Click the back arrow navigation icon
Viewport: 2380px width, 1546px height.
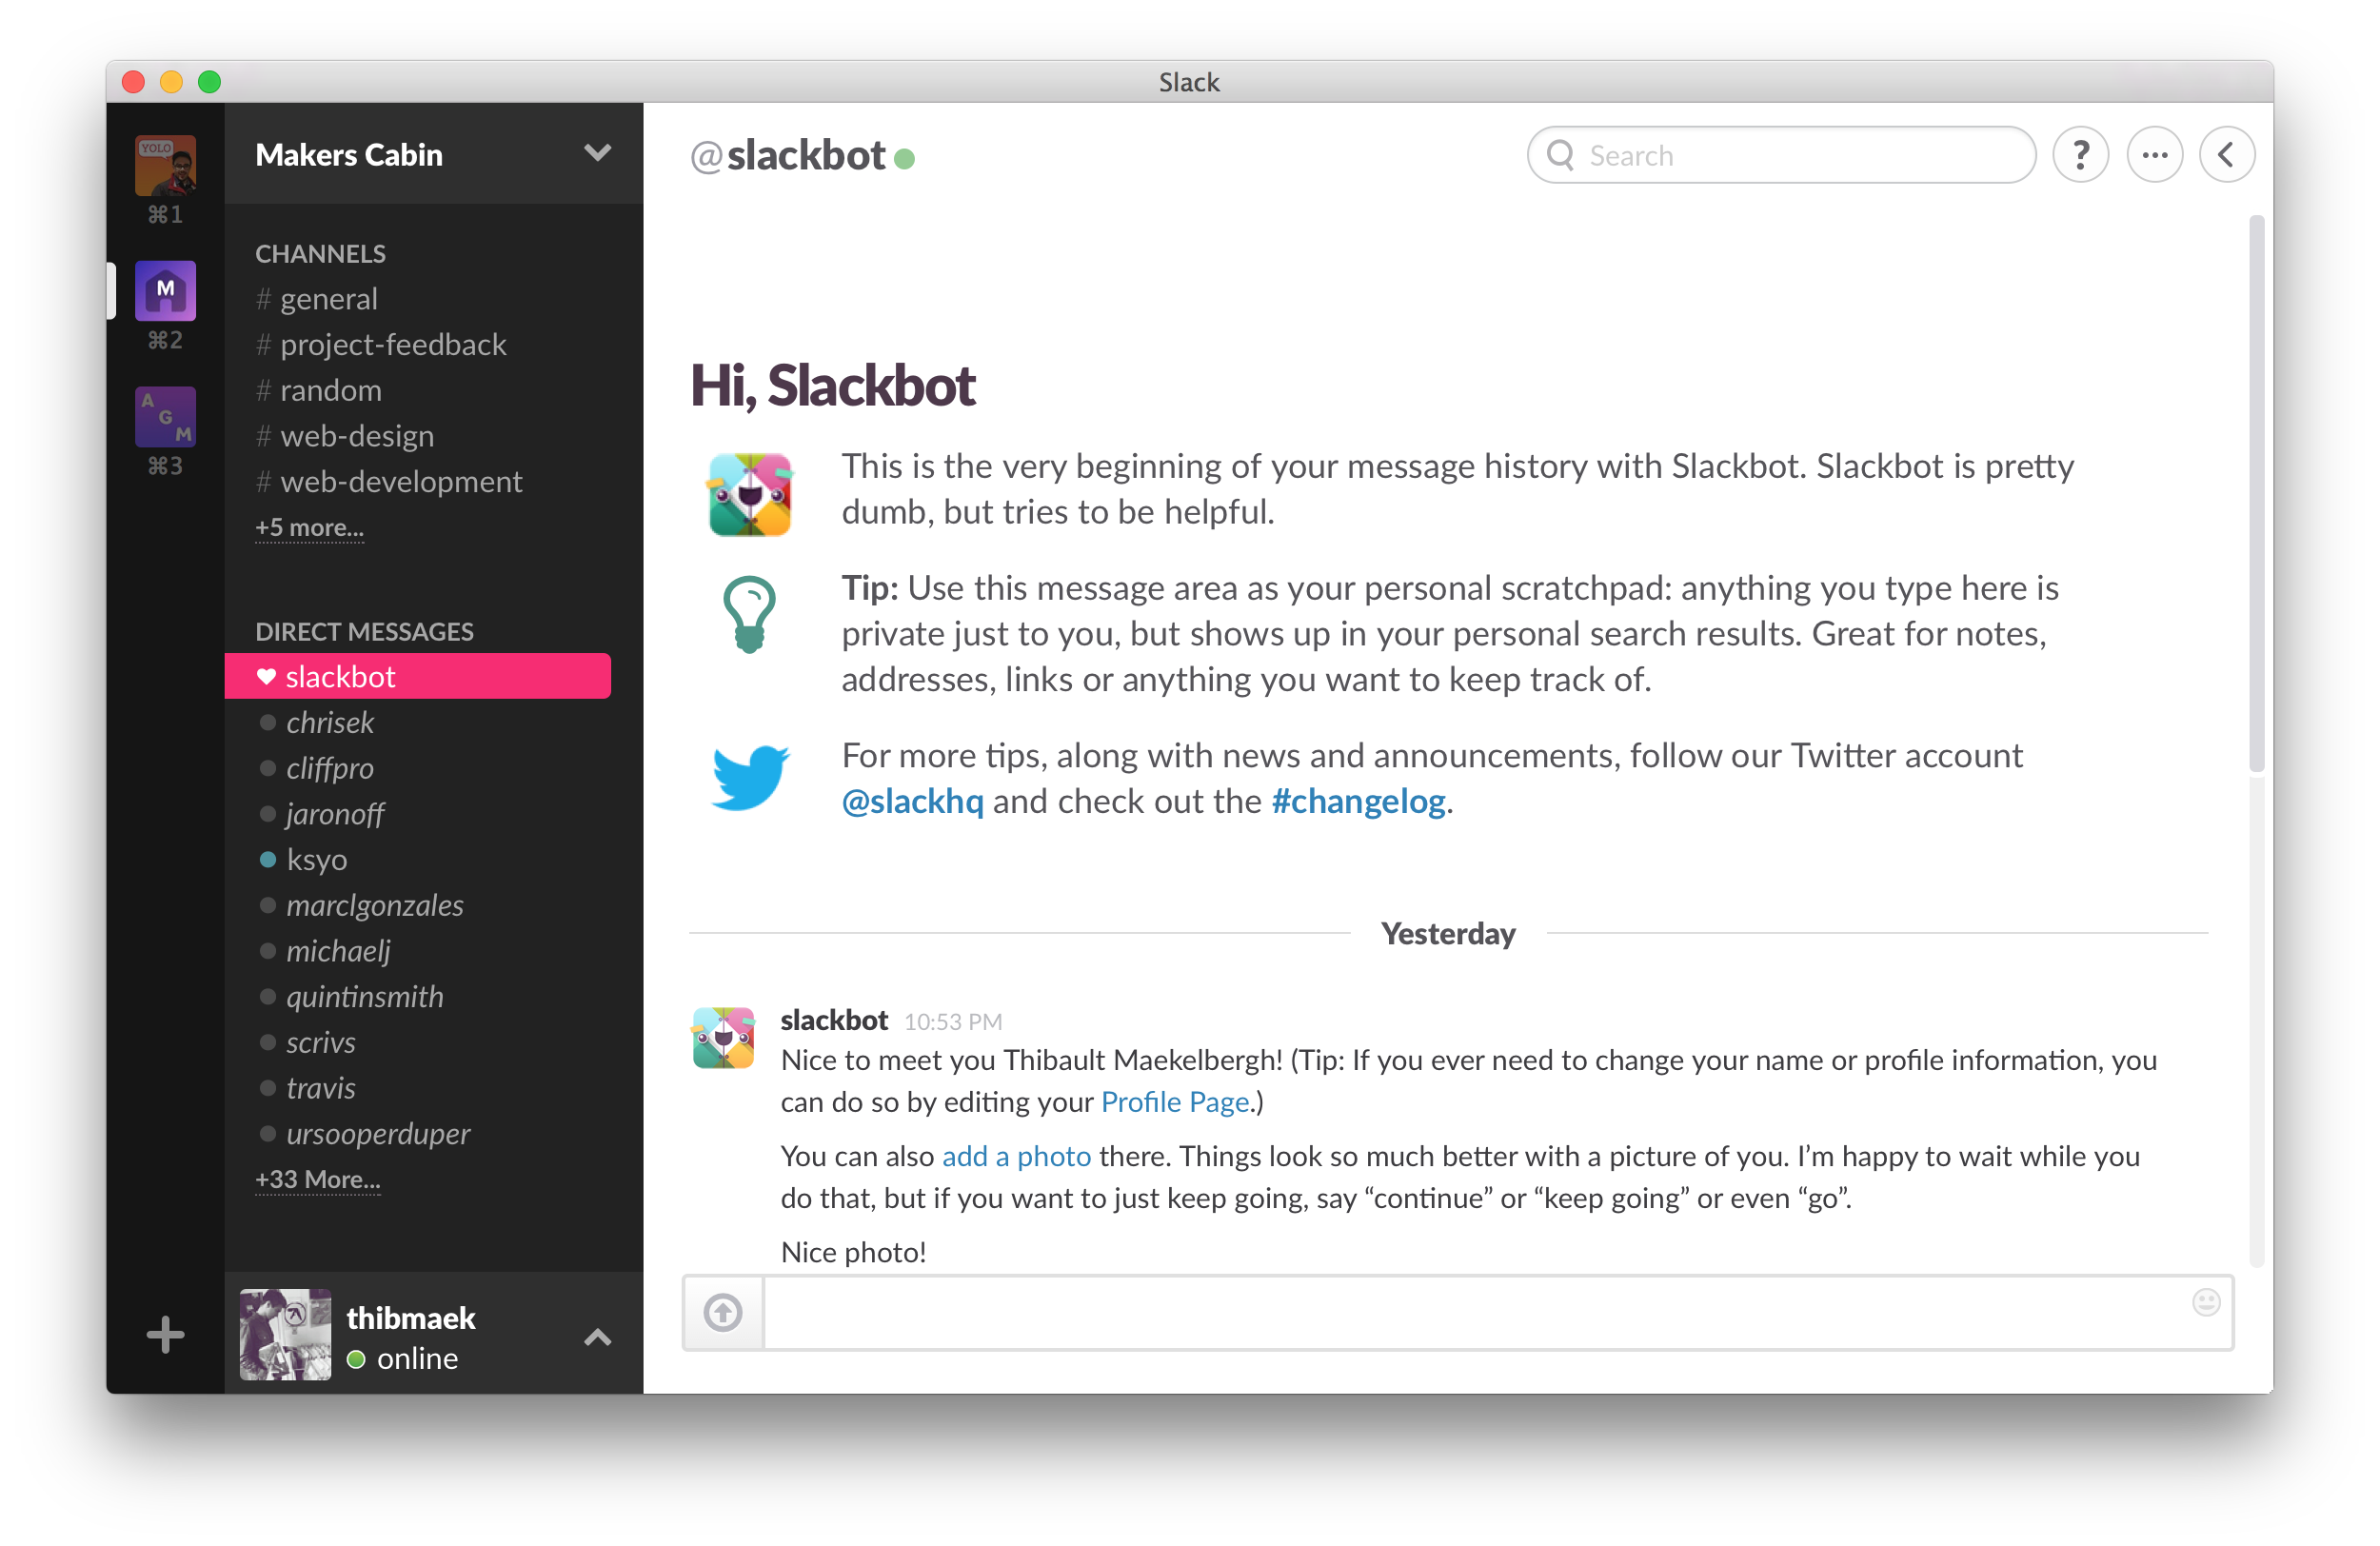tap(2228, 154)
